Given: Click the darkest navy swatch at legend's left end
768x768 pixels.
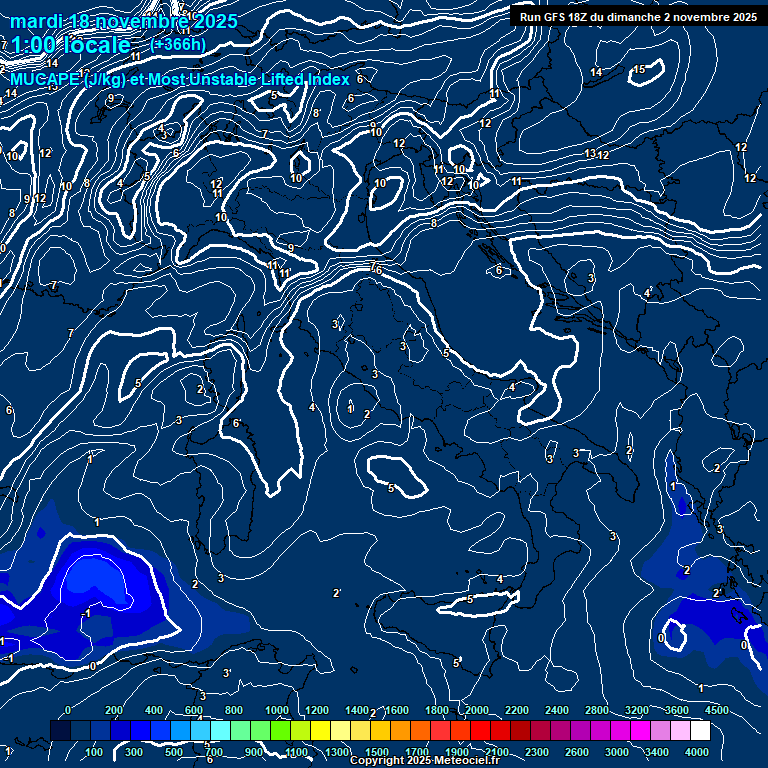Looking at the screenshot, I should click(60, 732).
